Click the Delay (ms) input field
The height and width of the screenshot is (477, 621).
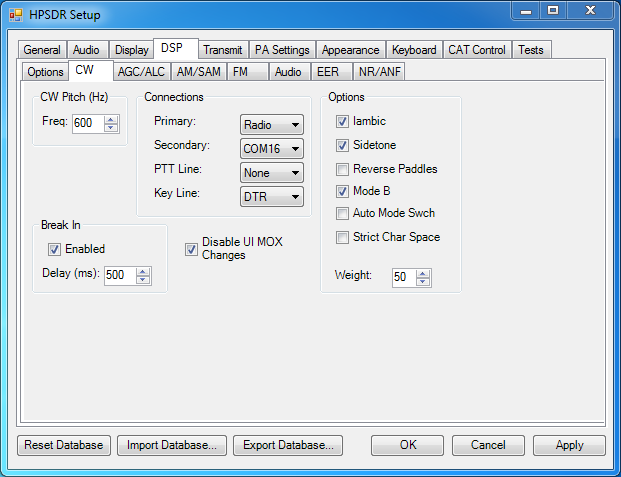tap(120, 275)
